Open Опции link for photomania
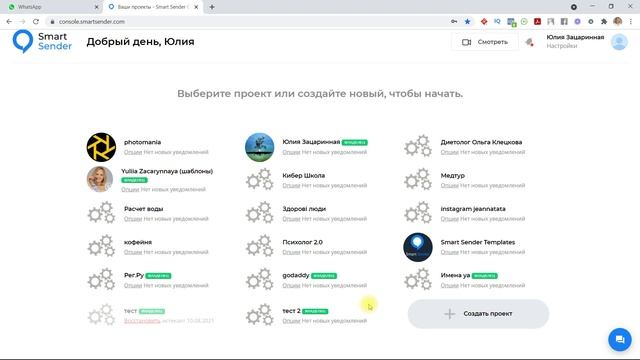Screen dimensions: 640x360 133,152
